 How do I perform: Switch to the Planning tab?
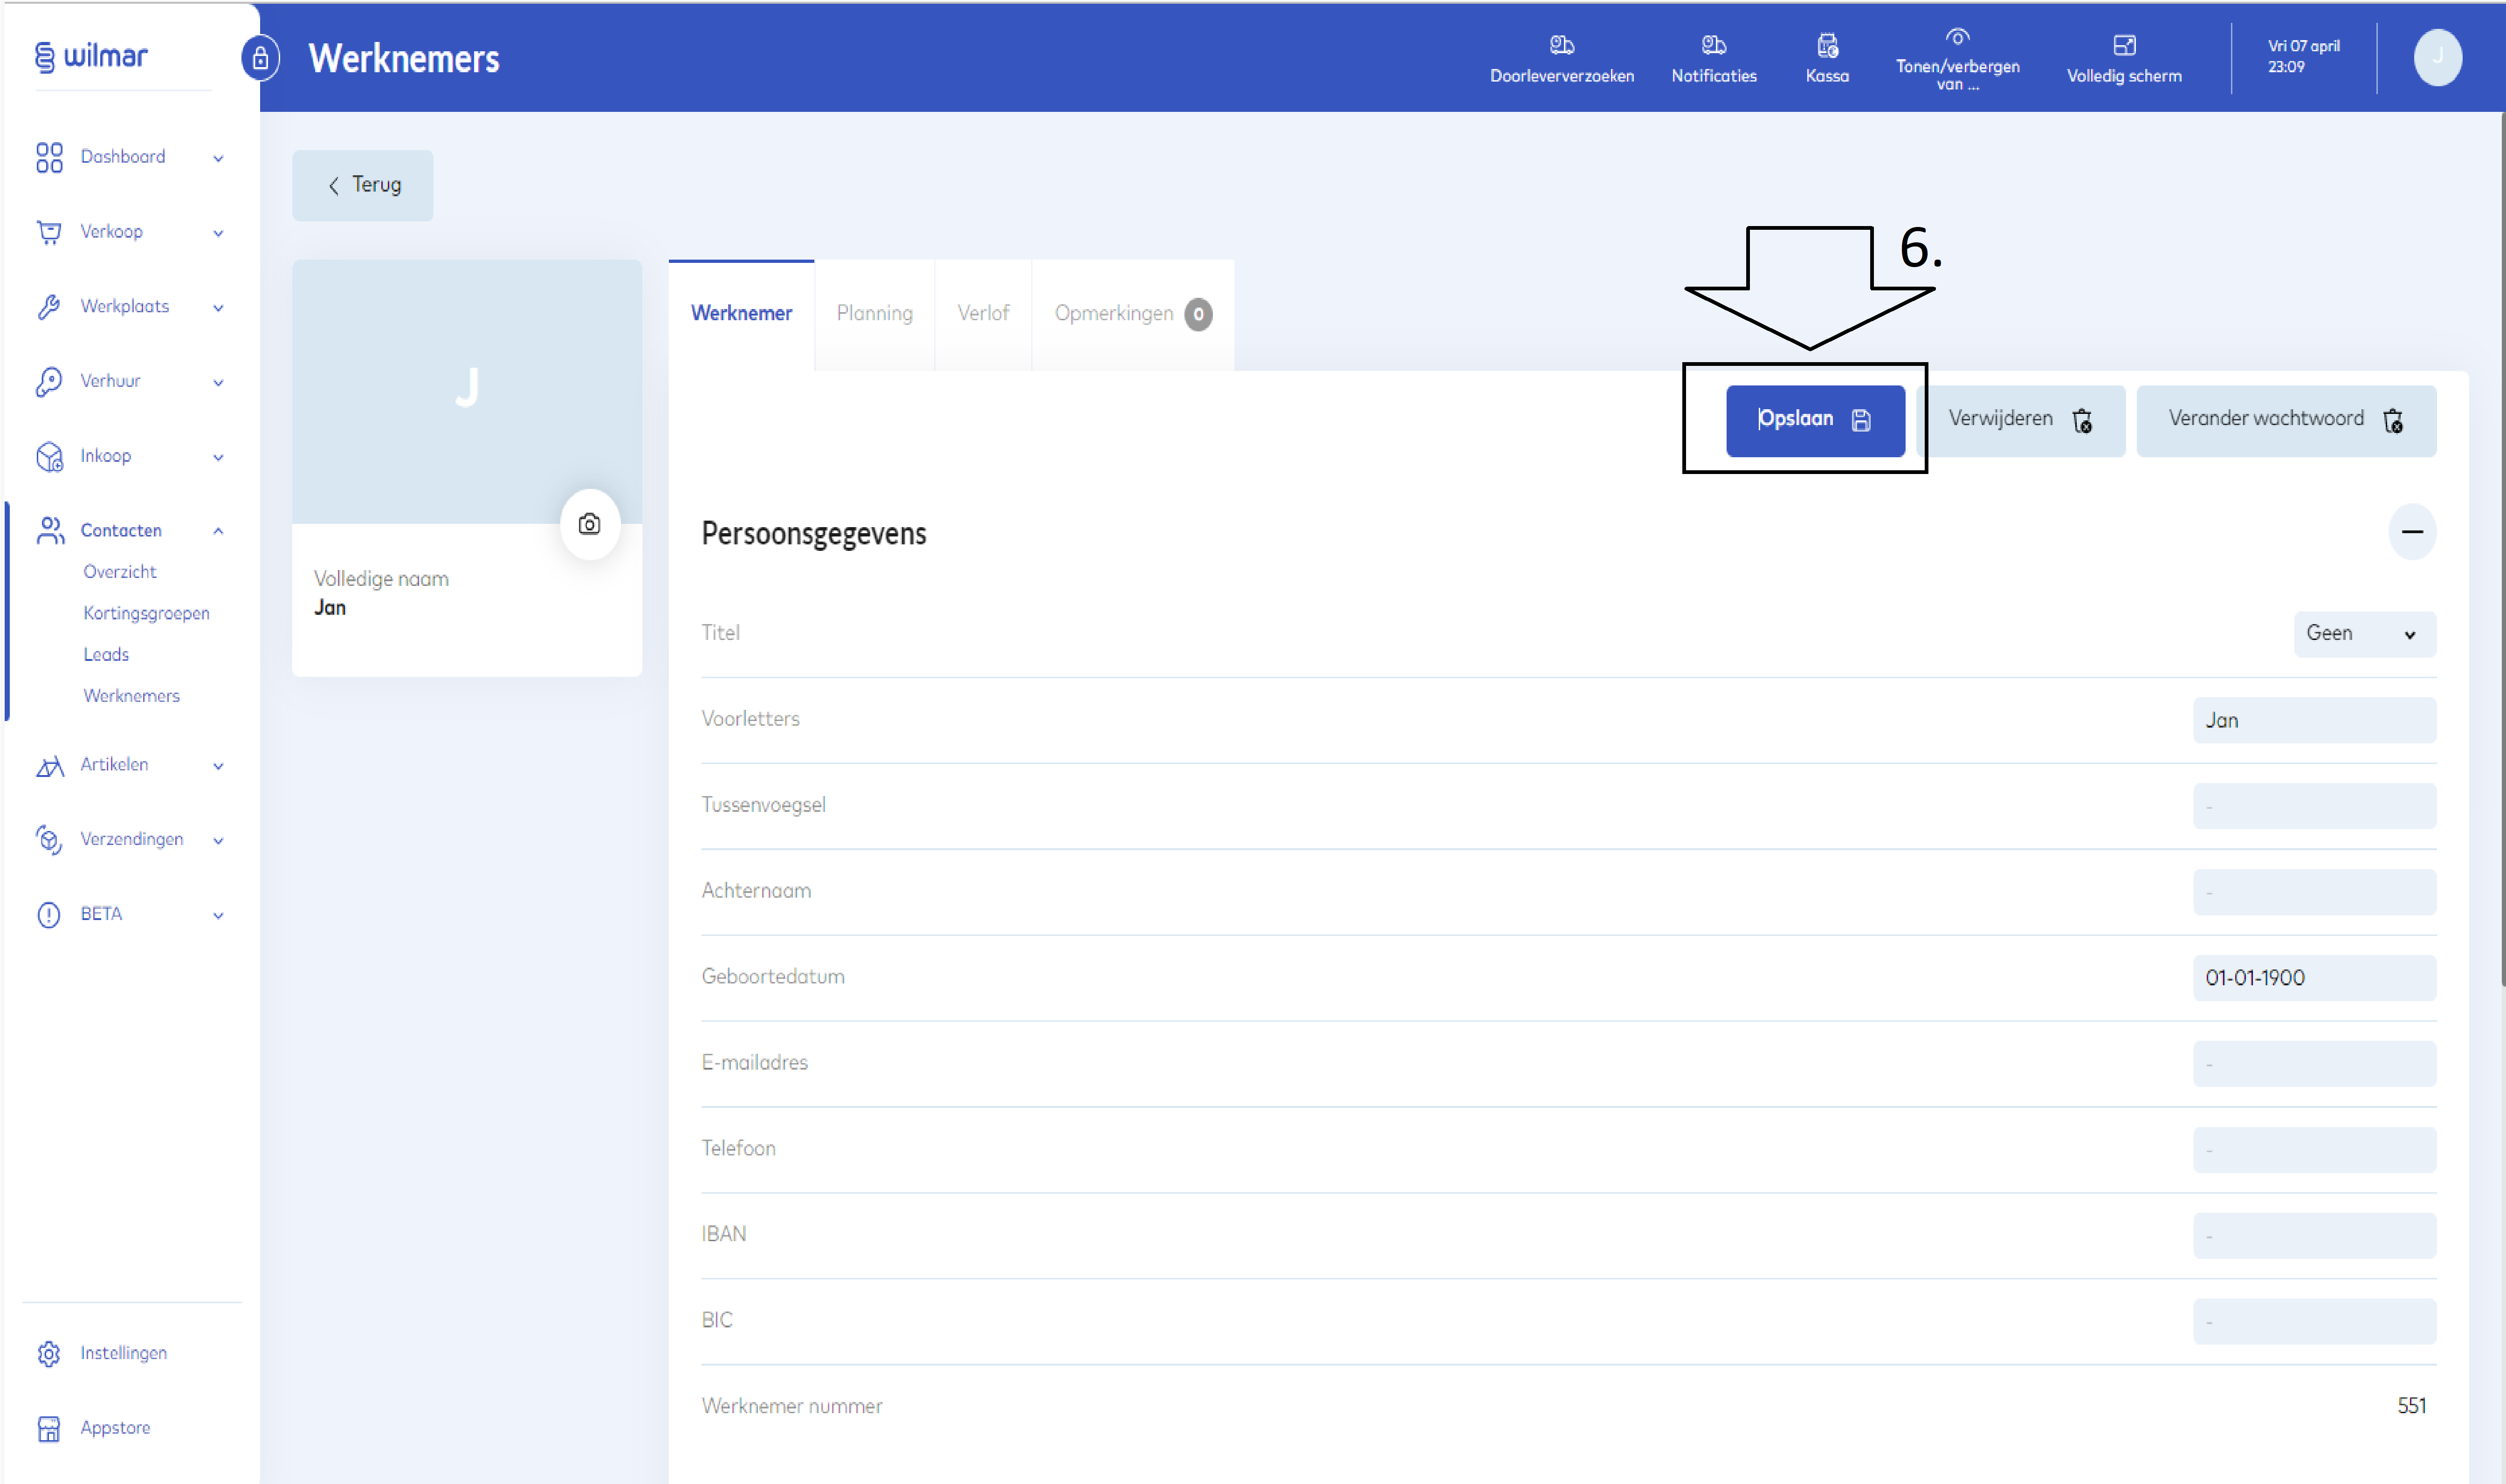(874, 314)
